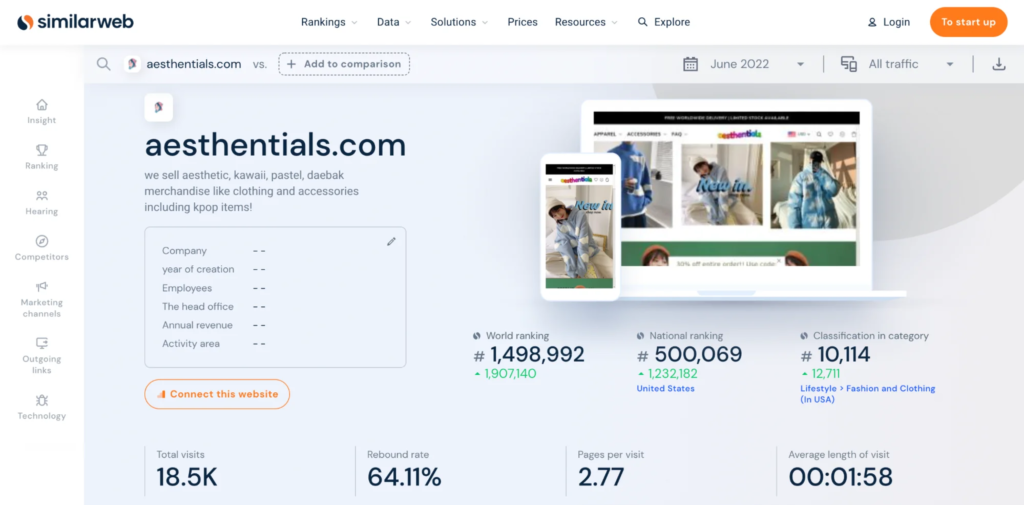The width and height of the screenshot is (1024, 505).
Task: Expand the All traffic dropdown
Action: (897, 64)
